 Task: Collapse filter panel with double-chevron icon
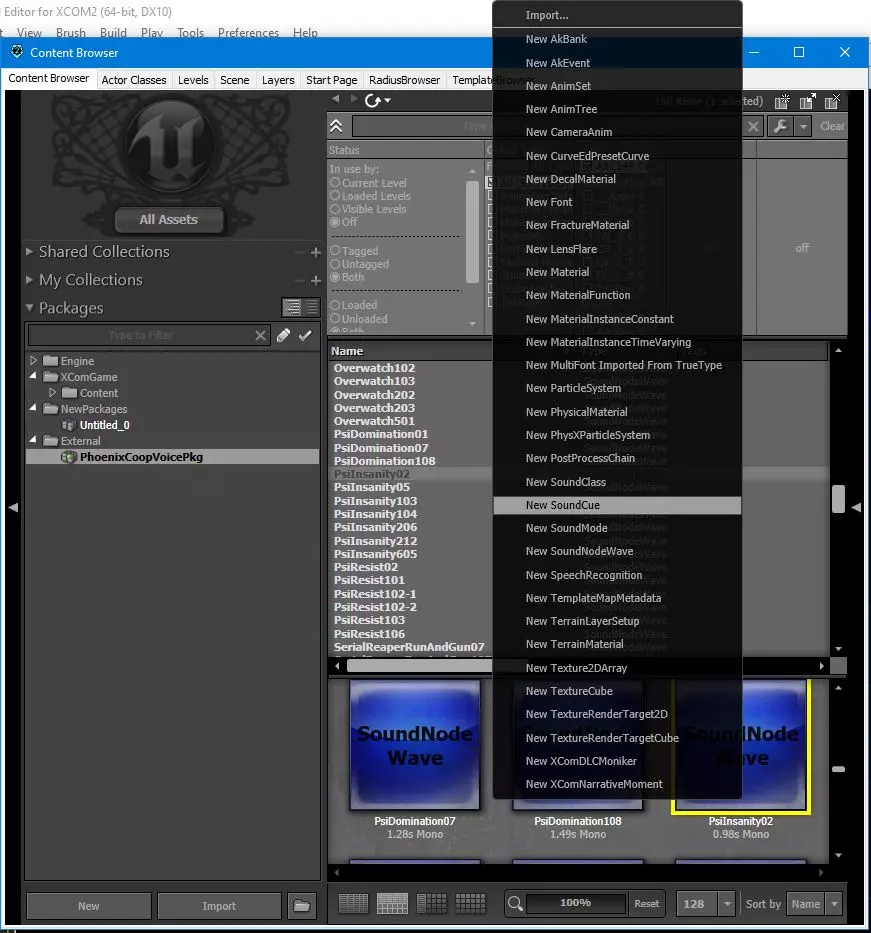click(336, 126)
